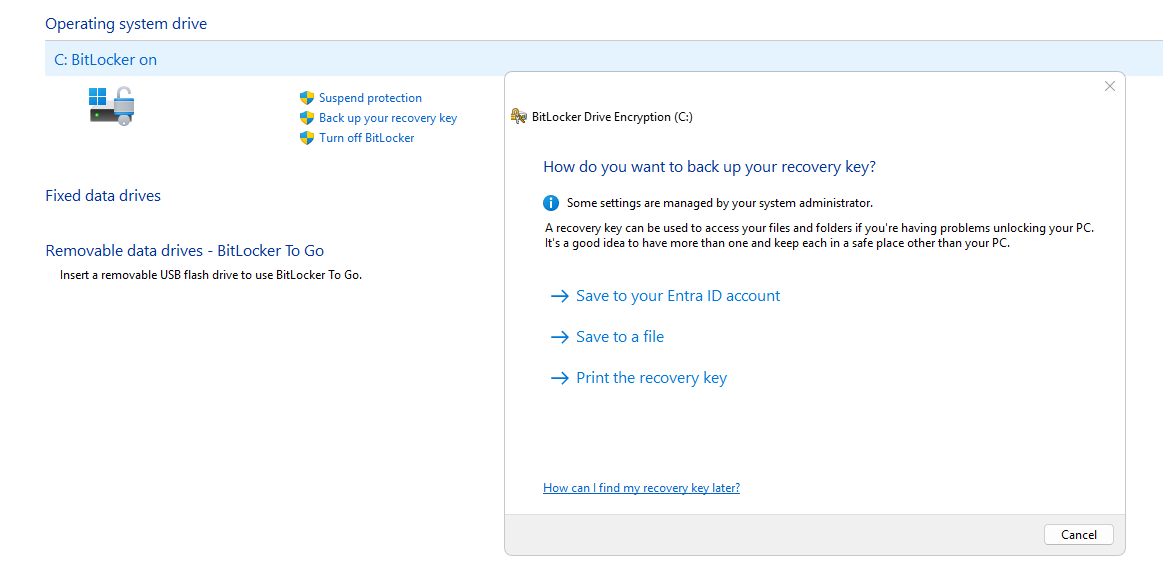Click Removable data drives - BitLocker To Go heading
This screenshot has height=569, width=1163.
click(x=185, y=250)
